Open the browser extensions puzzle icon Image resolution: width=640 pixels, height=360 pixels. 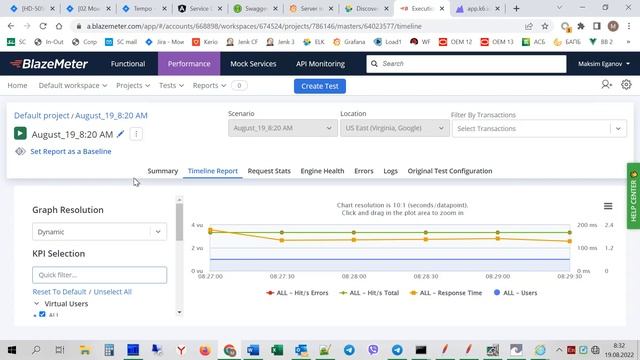[581, 26]
